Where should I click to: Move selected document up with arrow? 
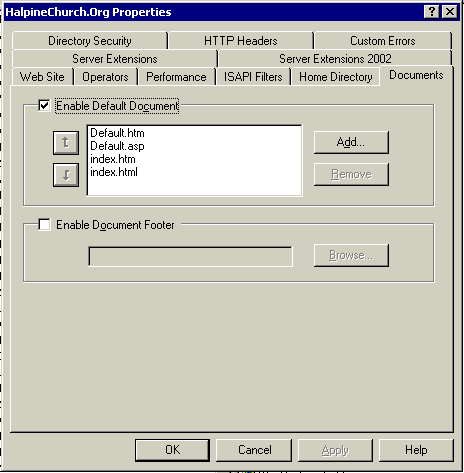[66, 143]
